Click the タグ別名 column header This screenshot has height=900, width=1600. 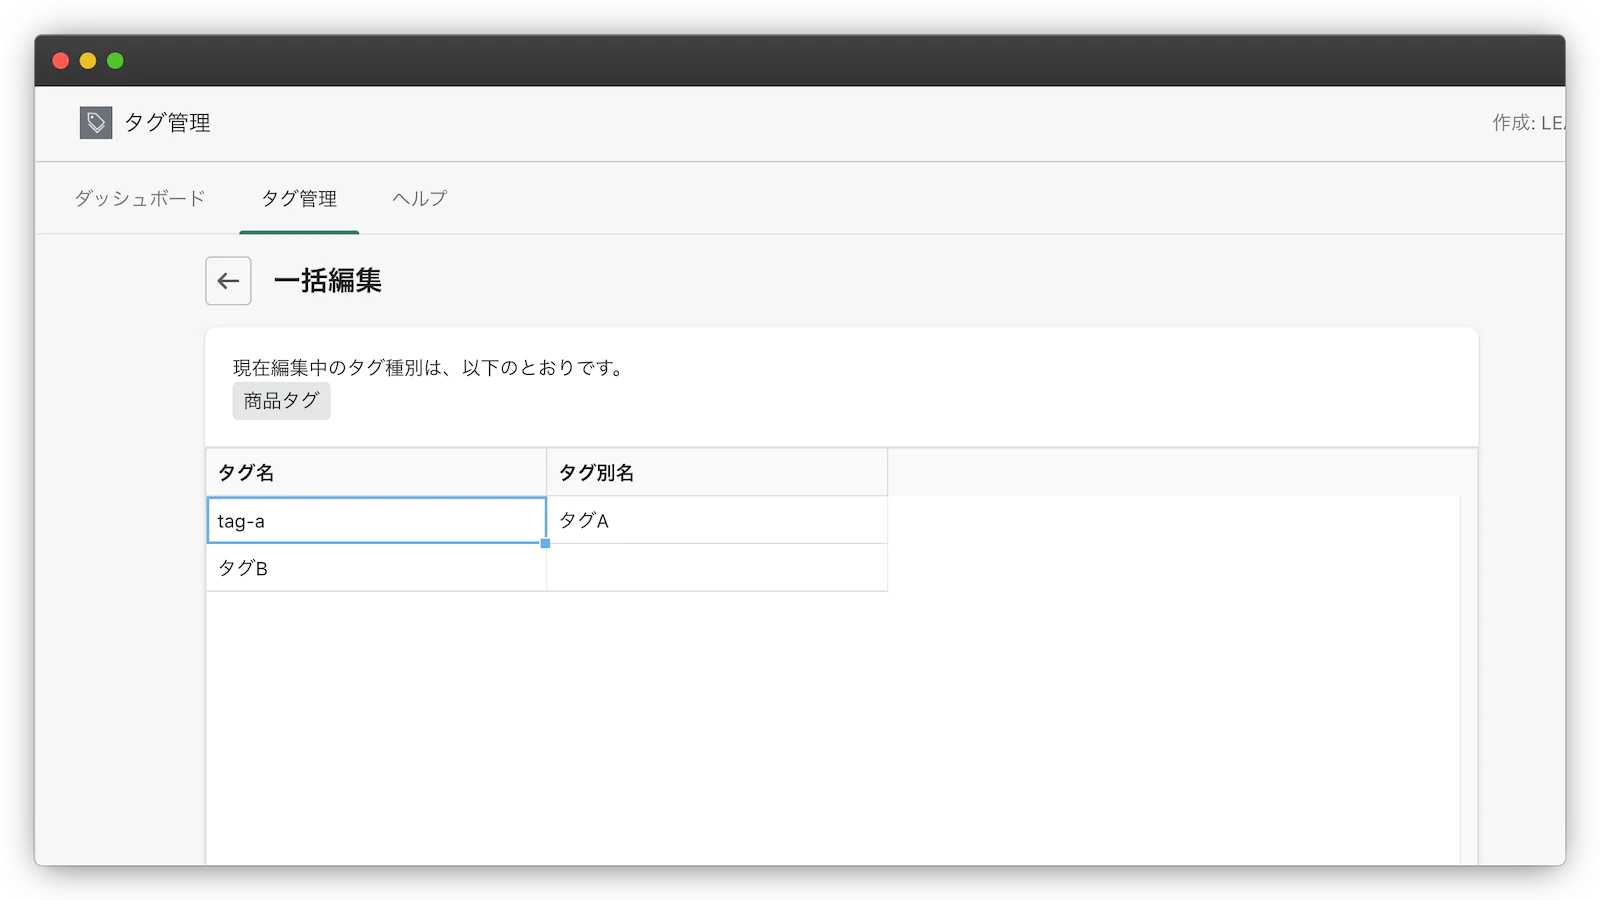click(717, 472)
